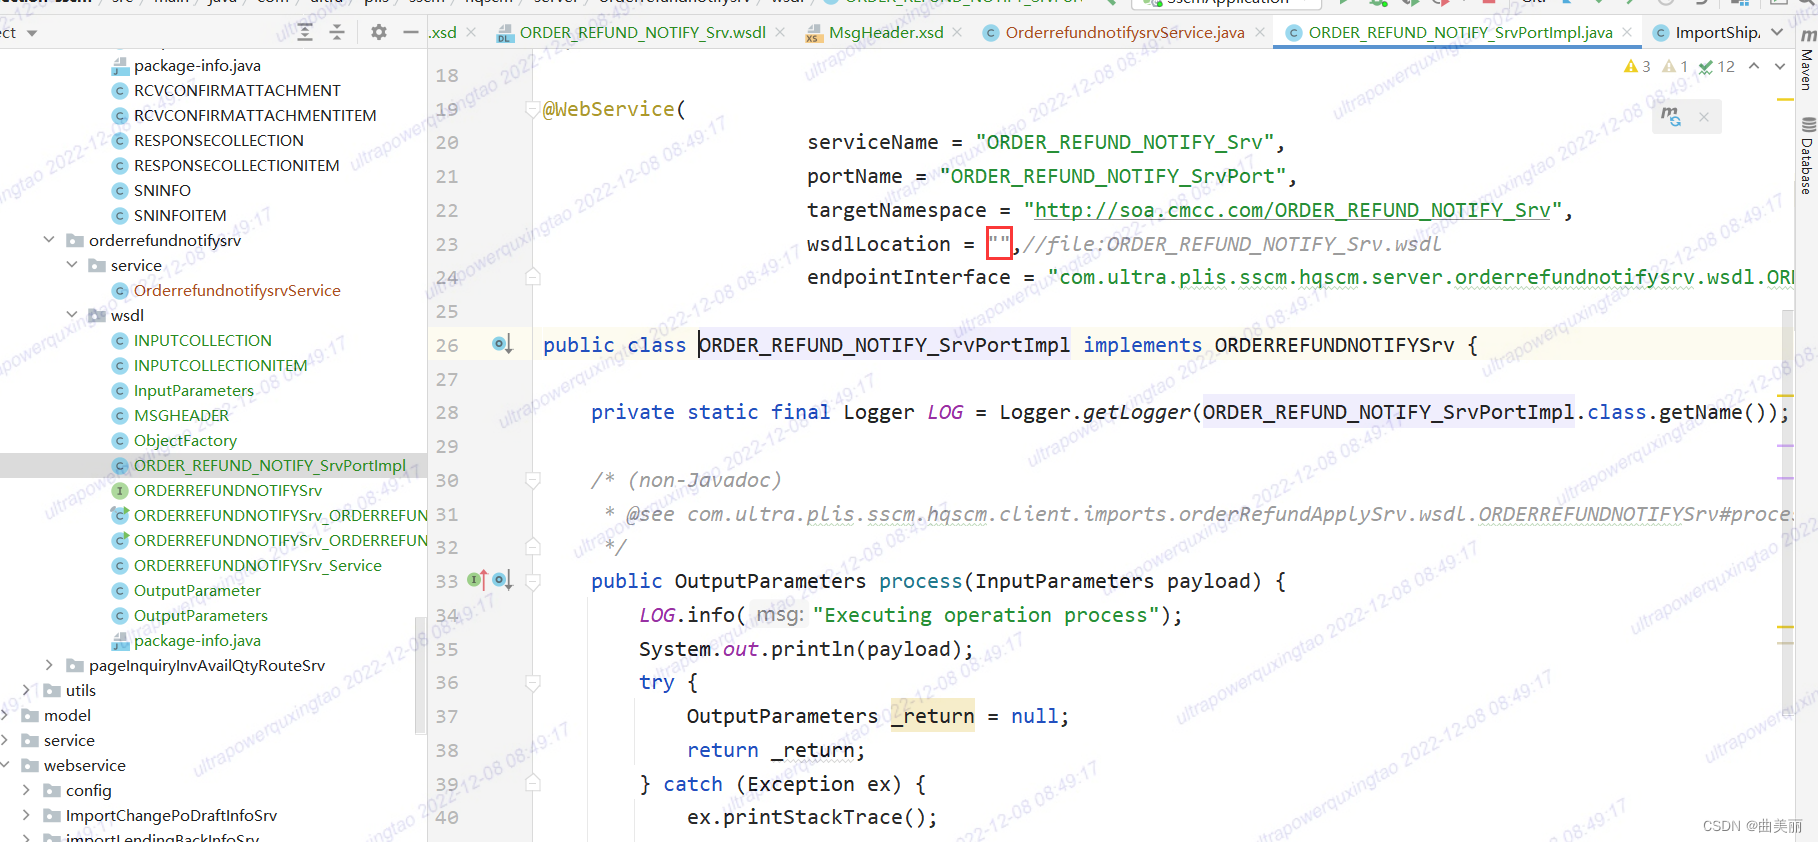Screen dimensions: 1818x842
Task: Select RCVCONFIRMATTACHMENT class
Action: pyautogui.click(x=237, y=90)
